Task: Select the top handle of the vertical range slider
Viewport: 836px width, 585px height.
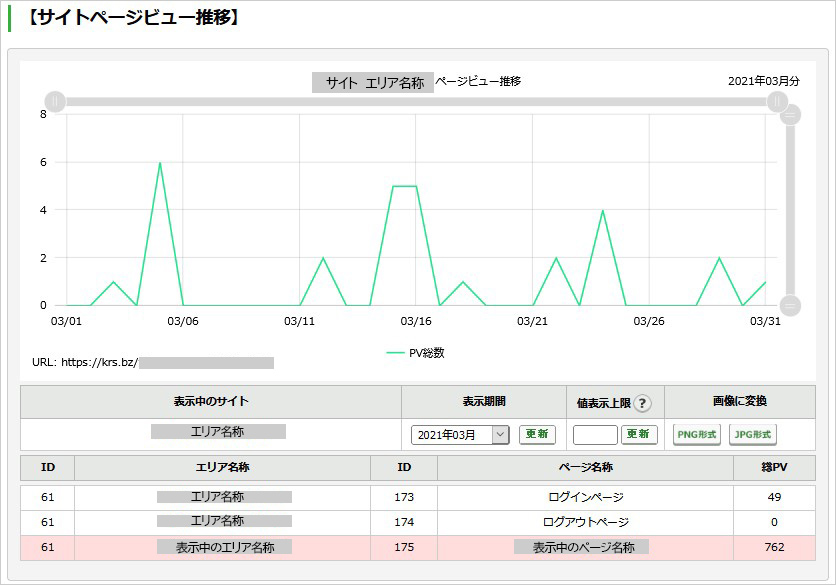Action: pos(790,115)
